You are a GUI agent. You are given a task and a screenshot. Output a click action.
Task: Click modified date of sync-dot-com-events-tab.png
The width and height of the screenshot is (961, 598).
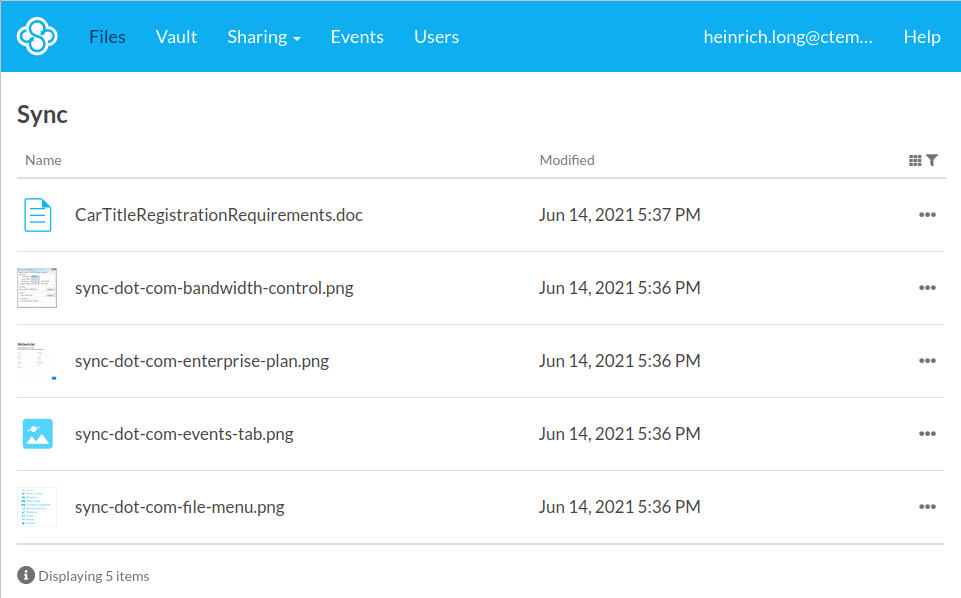coord(620,434)
